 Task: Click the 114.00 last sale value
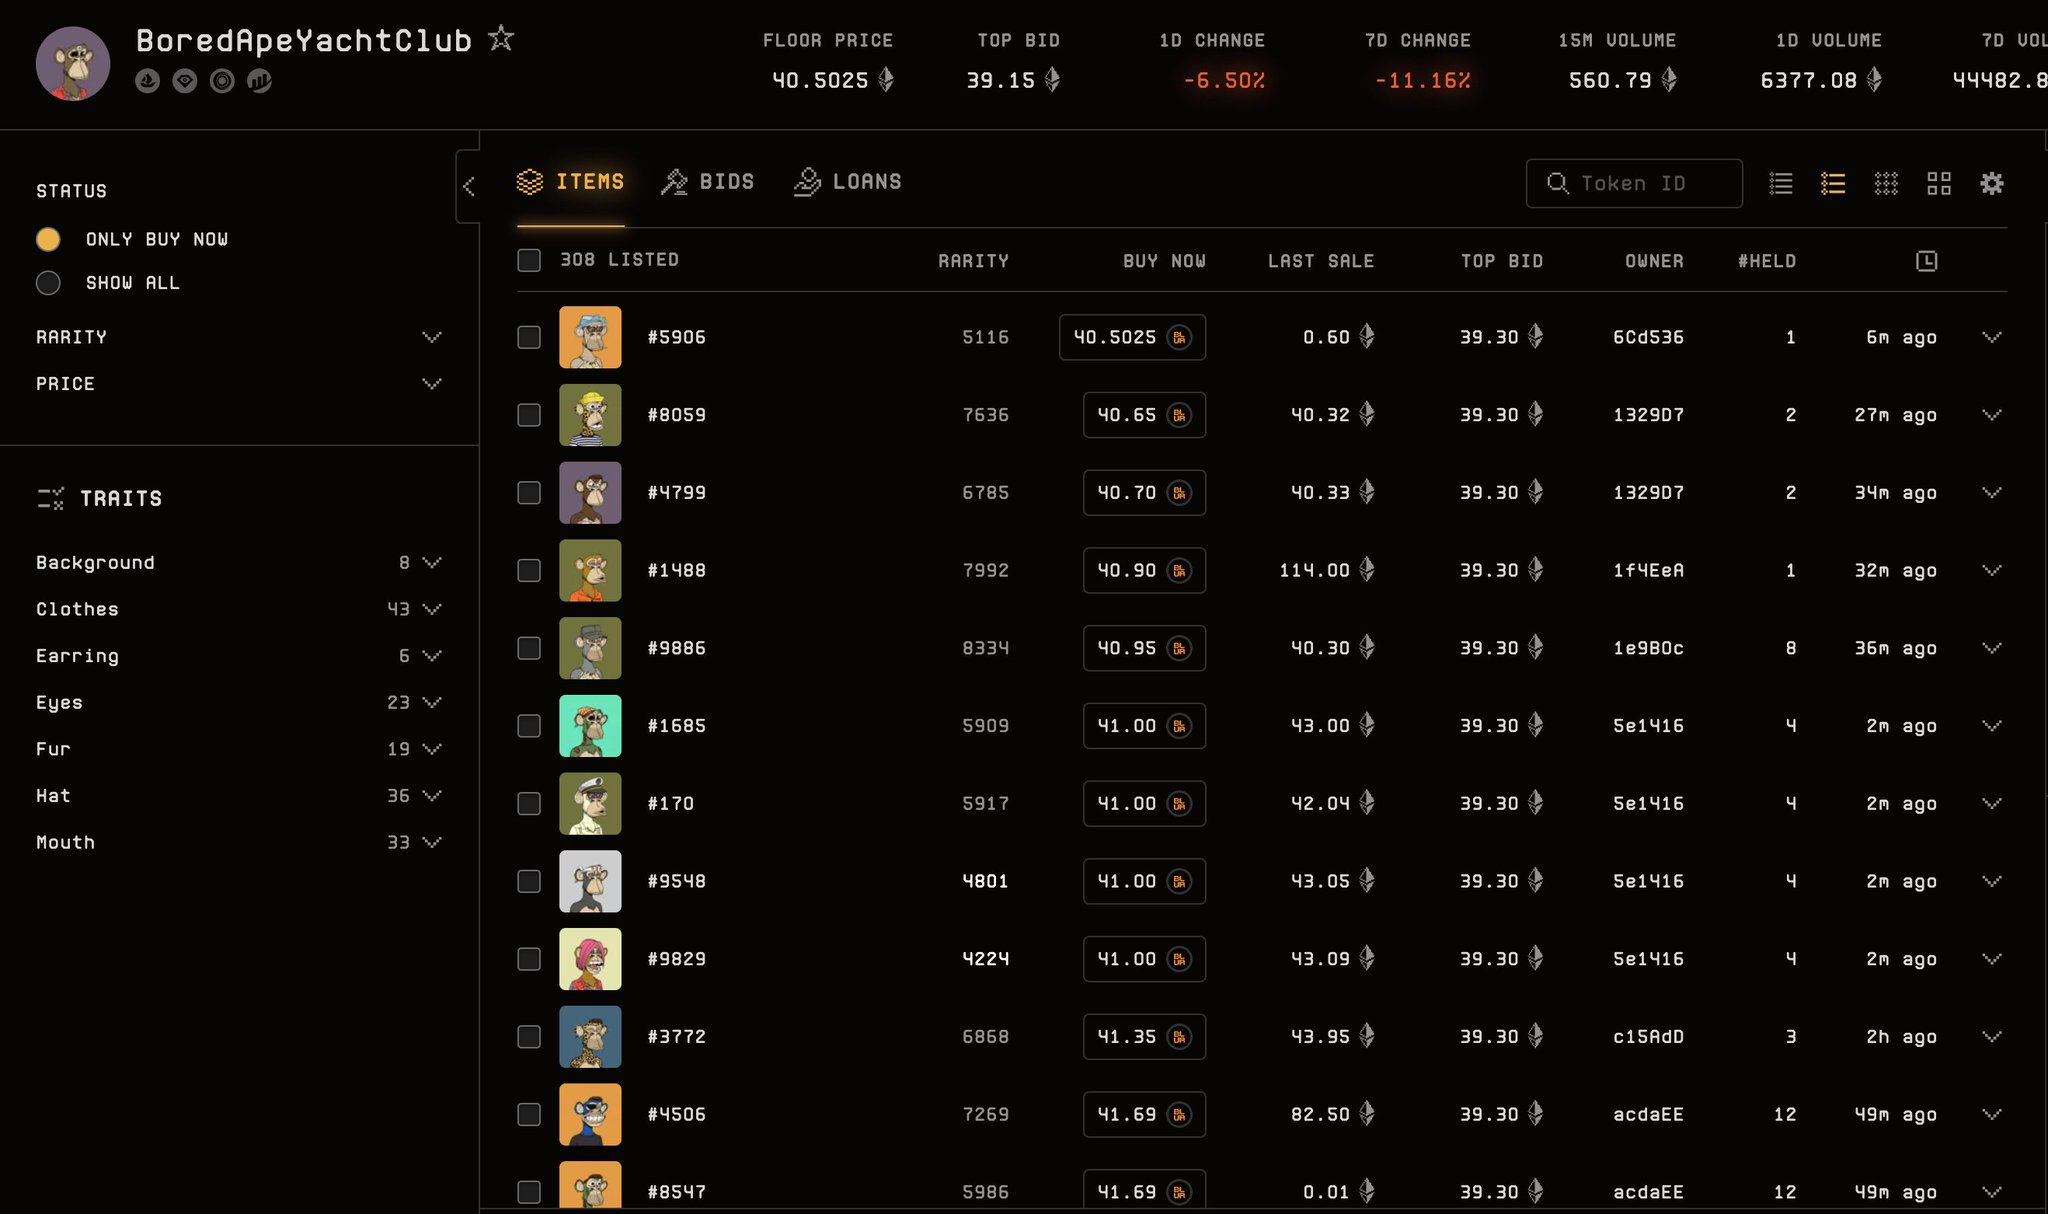1314,570
